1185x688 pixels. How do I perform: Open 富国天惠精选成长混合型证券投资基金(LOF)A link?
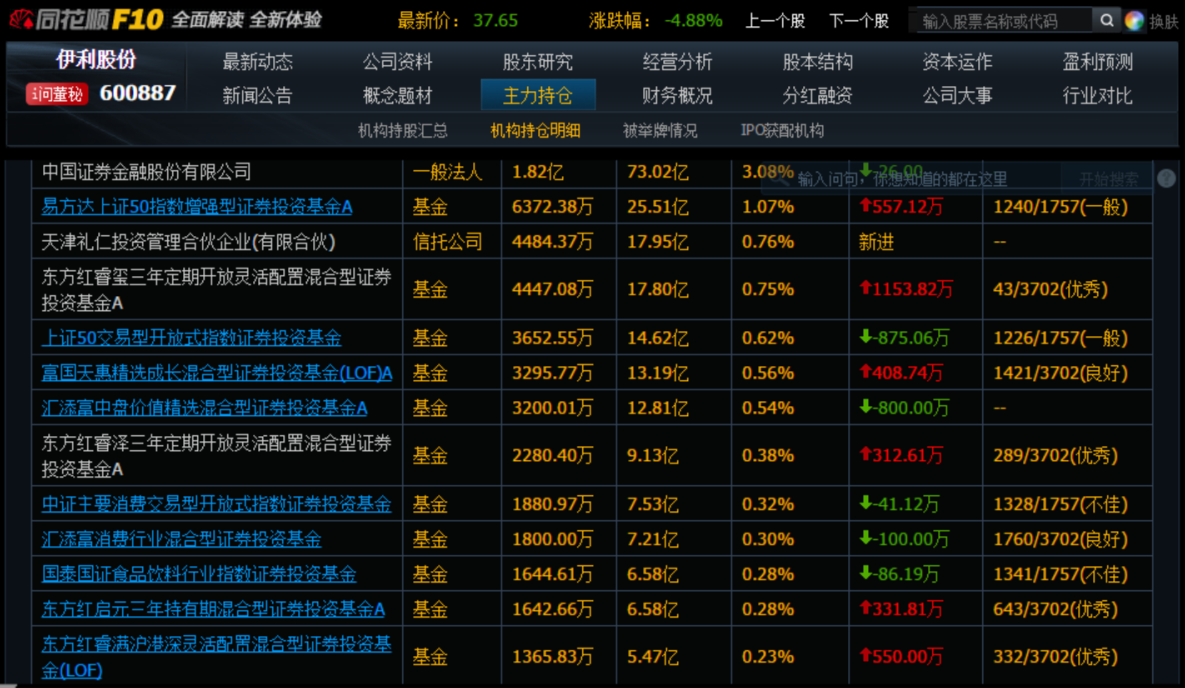[x=217, y=373]
